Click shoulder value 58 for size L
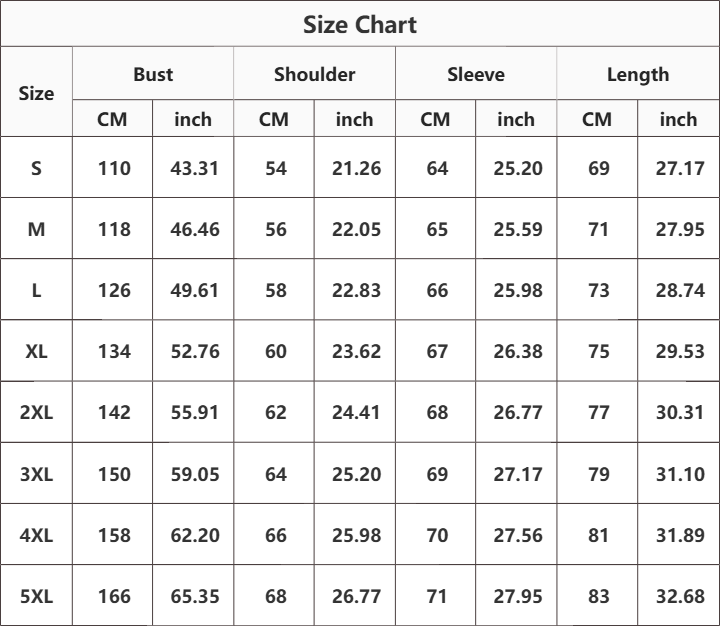Viewport: 720px width, 626px height. click(x=276, y=290)
